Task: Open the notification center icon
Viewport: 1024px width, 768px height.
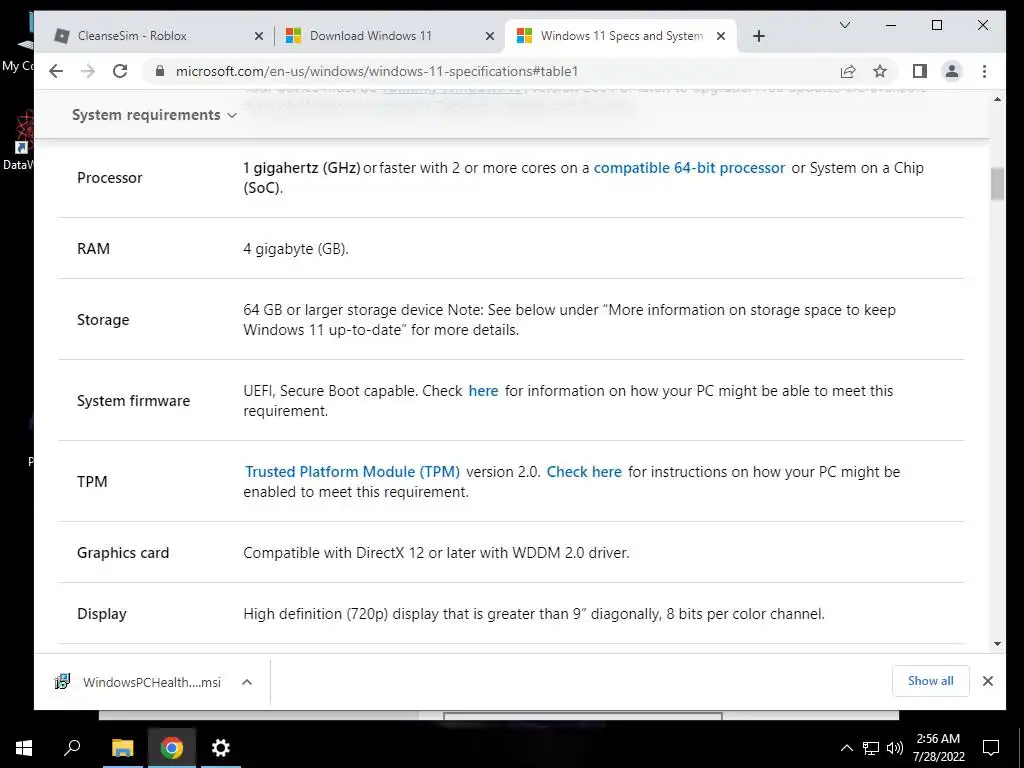Action: click(x=991, y=748)
